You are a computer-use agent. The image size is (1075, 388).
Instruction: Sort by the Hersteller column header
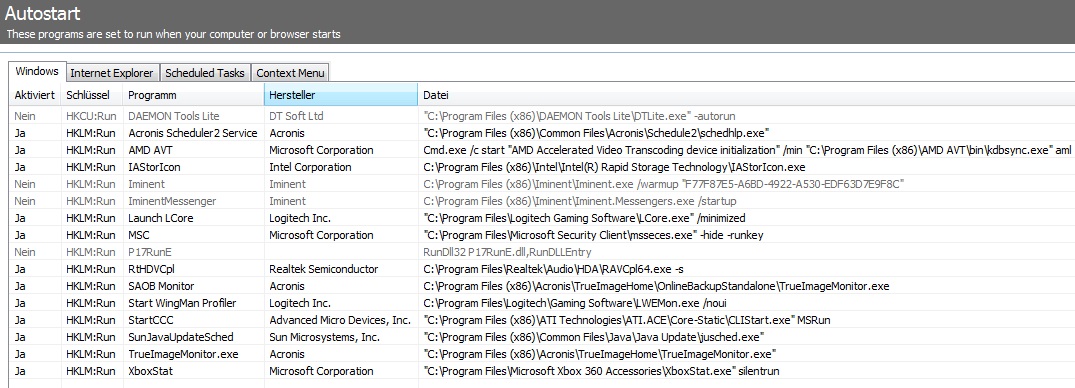[341, 95]
